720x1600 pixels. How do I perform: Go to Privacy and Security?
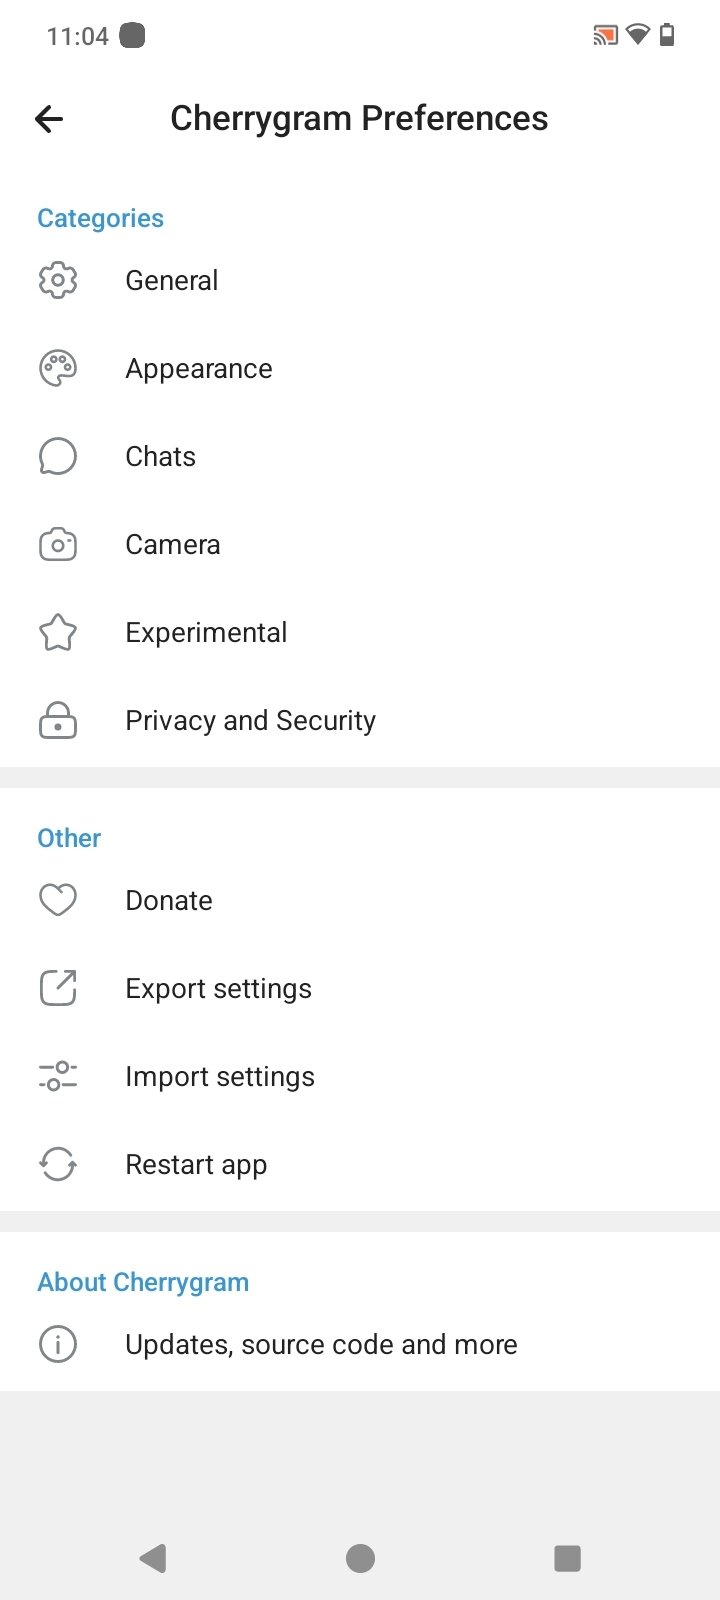[250, 721]
